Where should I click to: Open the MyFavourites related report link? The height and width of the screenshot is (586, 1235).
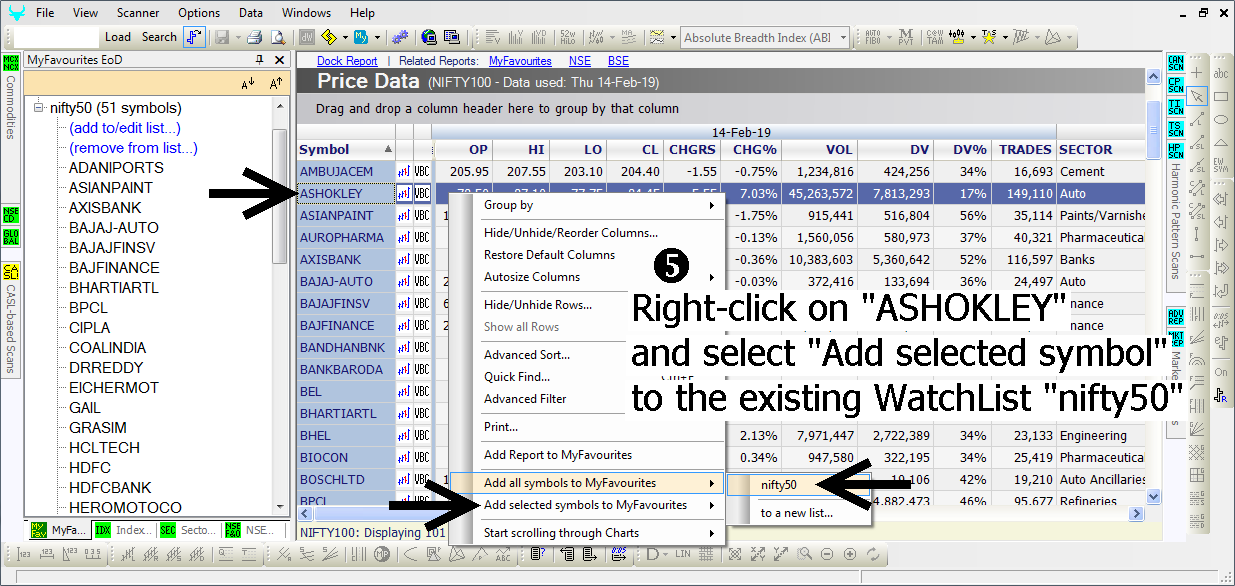pos(520,61)
